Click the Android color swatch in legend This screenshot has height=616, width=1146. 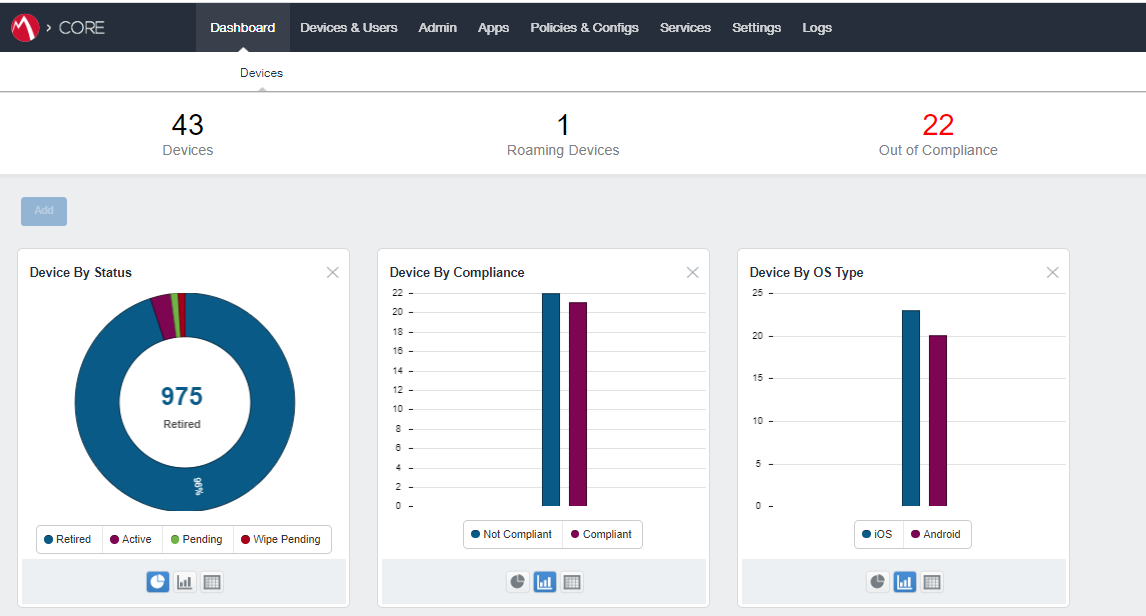[x=913, y=534]
